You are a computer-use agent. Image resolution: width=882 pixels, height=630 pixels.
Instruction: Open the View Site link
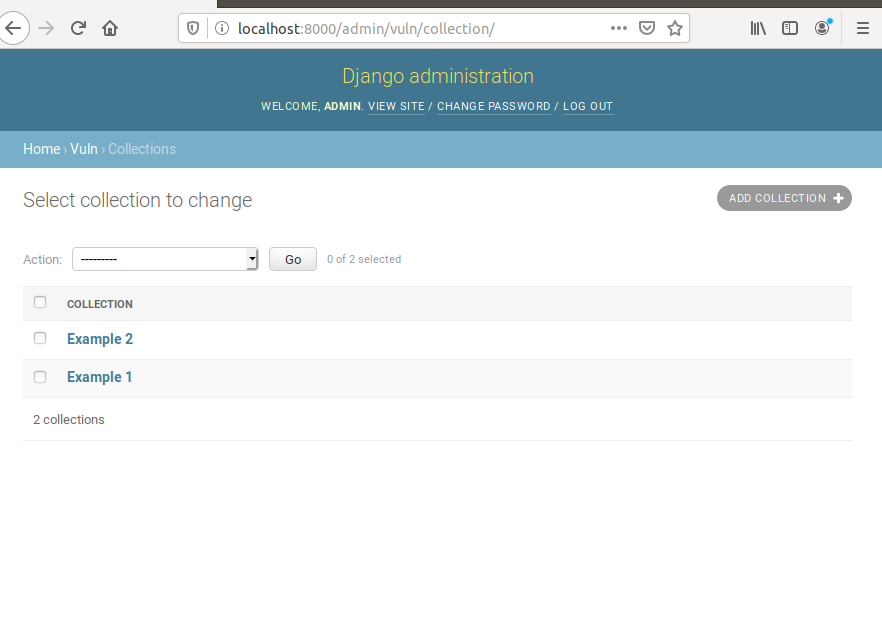[396, 106]
